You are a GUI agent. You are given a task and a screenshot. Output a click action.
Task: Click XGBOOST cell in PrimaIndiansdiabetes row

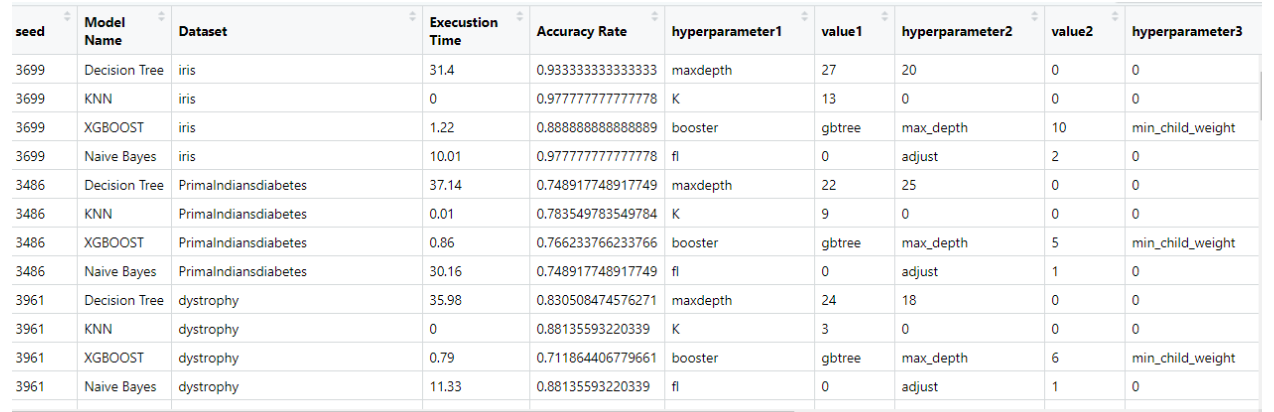pyautogui.click(x=114, y=243)
